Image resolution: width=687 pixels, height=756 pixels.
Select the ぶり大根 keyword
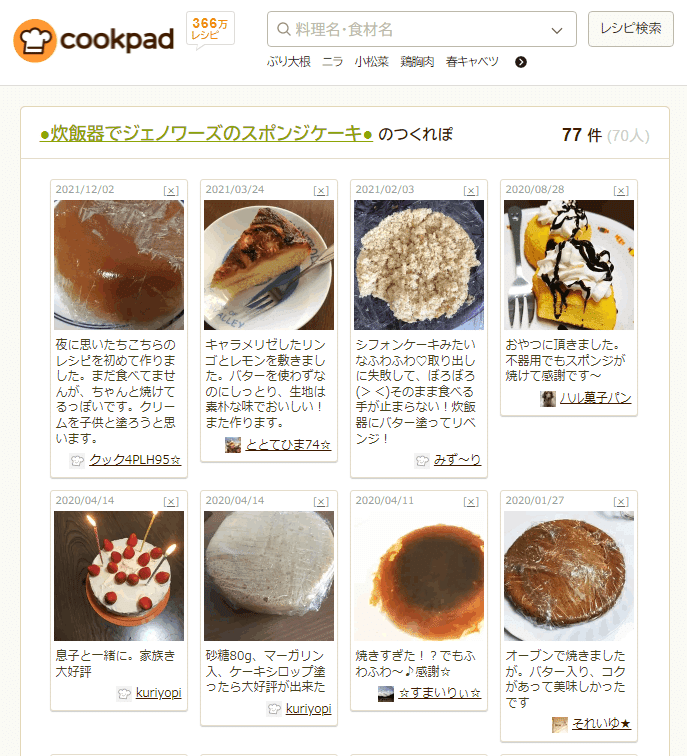289,62
